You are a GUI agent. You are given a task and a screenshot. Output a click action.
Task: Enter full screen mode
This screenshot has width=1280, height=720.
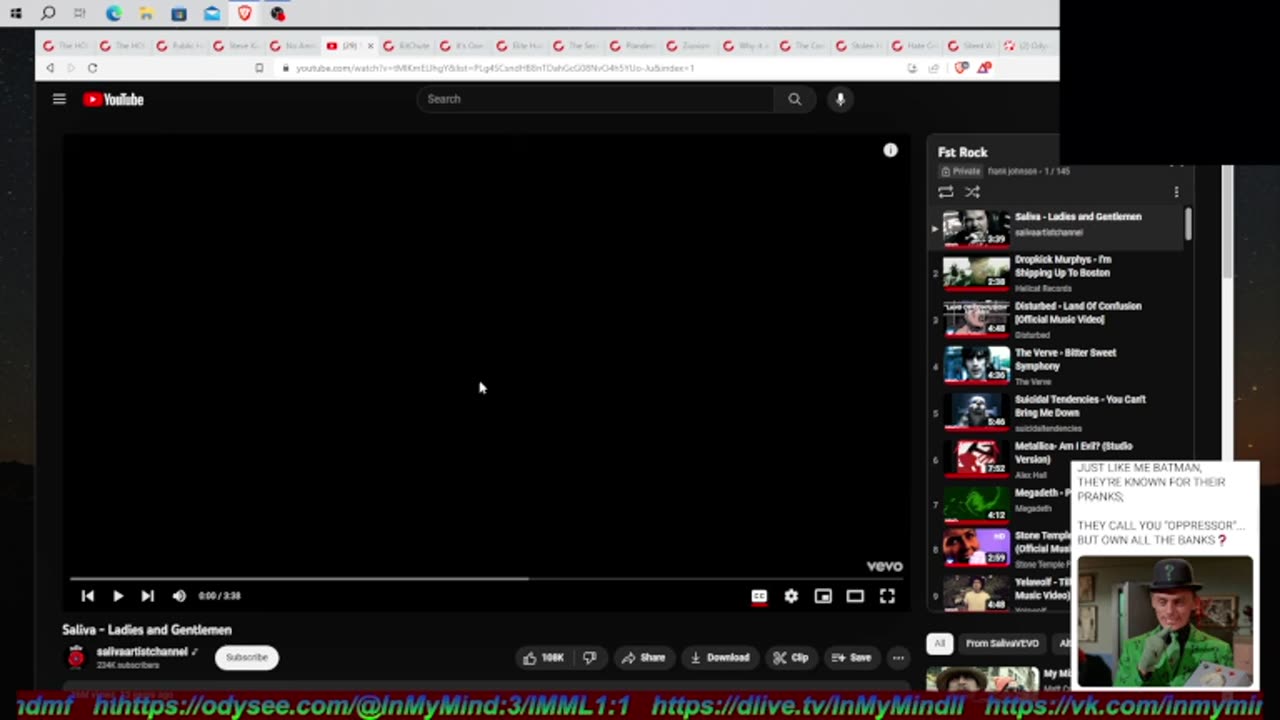887,596
